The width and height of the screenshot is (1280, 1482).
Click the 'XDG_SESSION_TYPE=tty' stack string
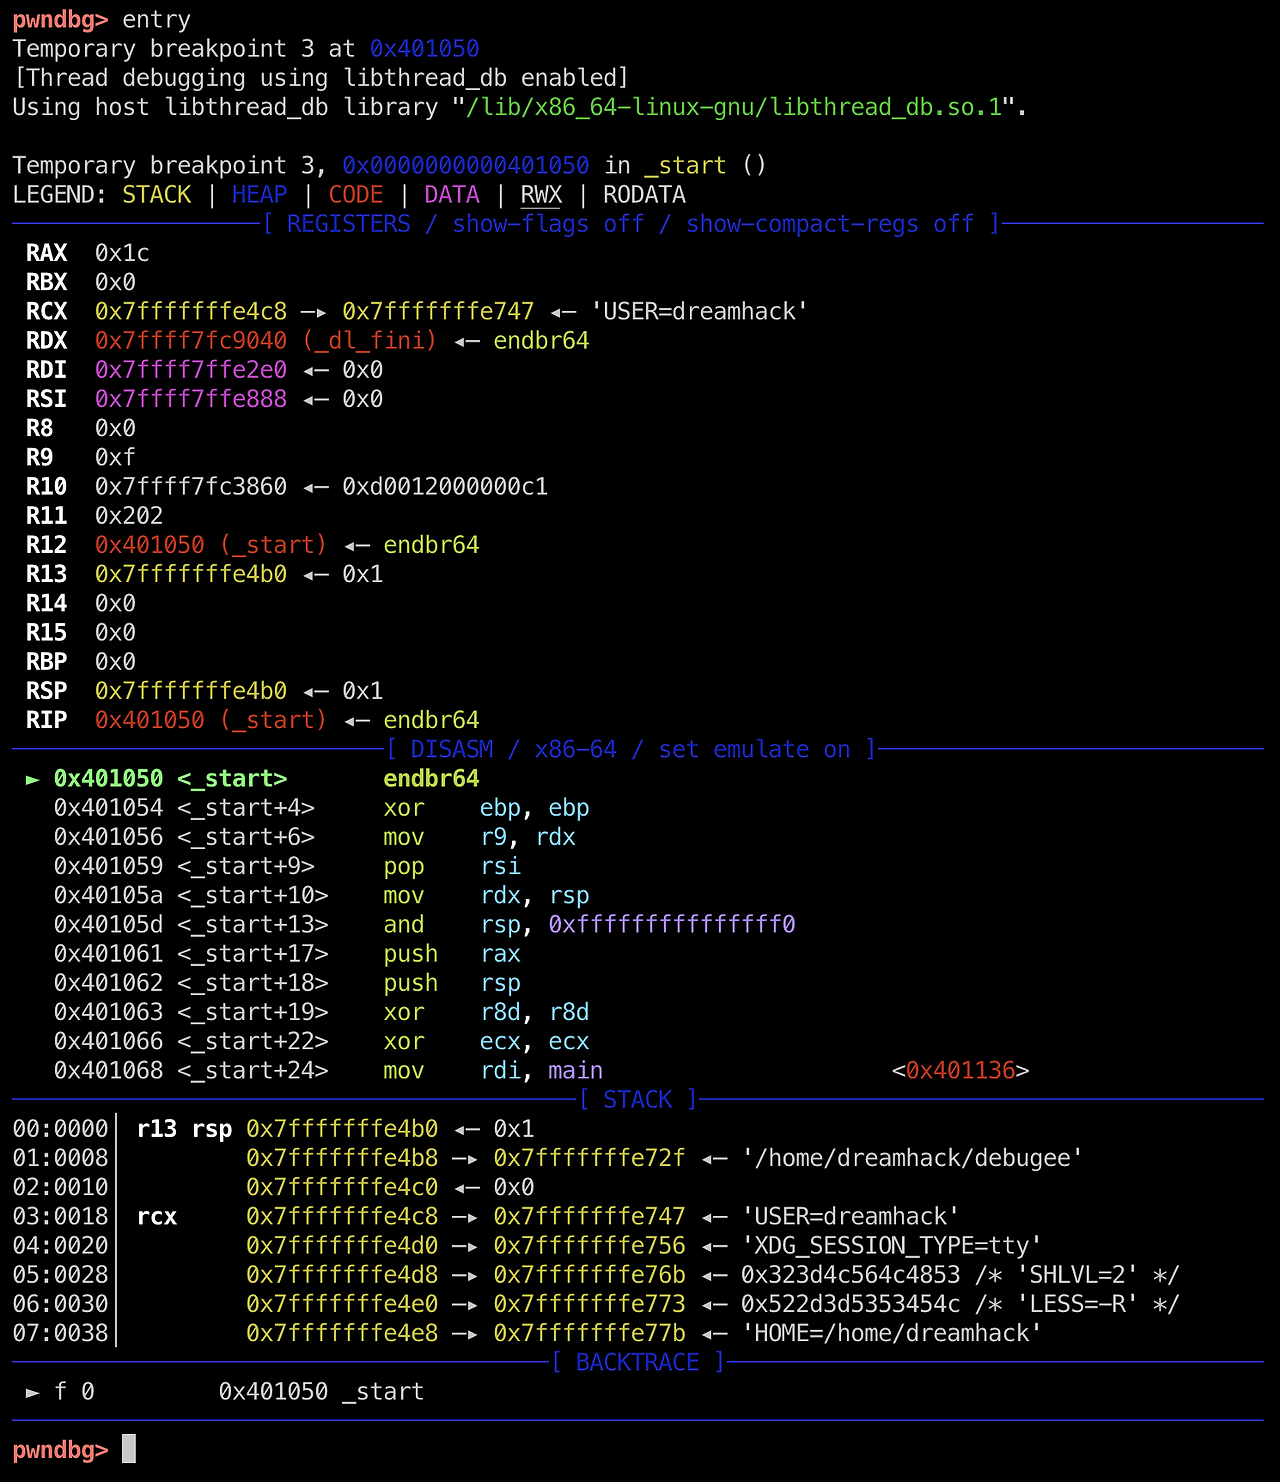[x=891, y=1245]
